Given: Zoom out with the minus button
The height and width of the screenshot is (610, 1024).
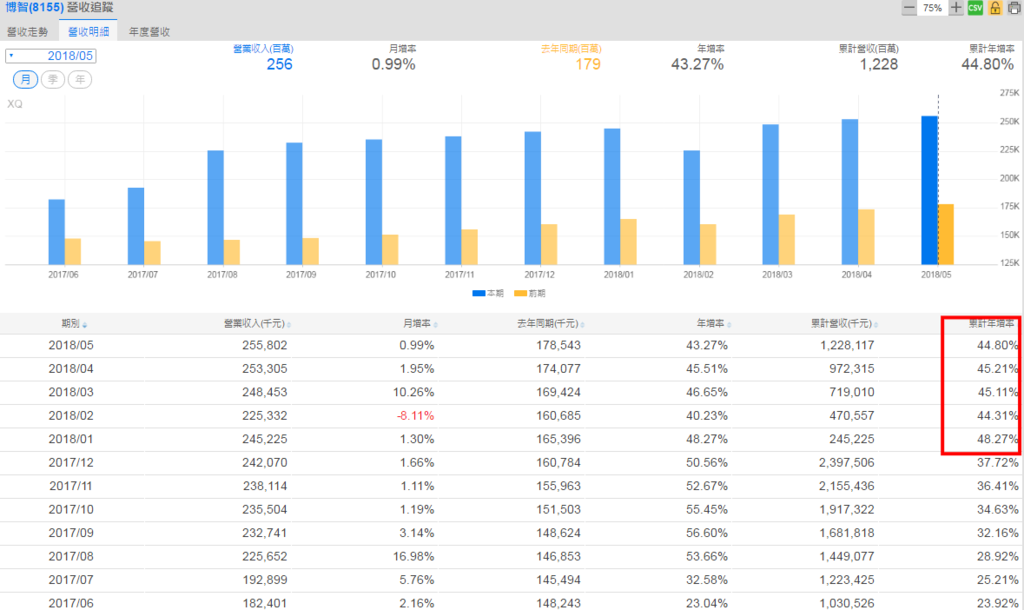Looking at the screenshot, I should [909, 8].
